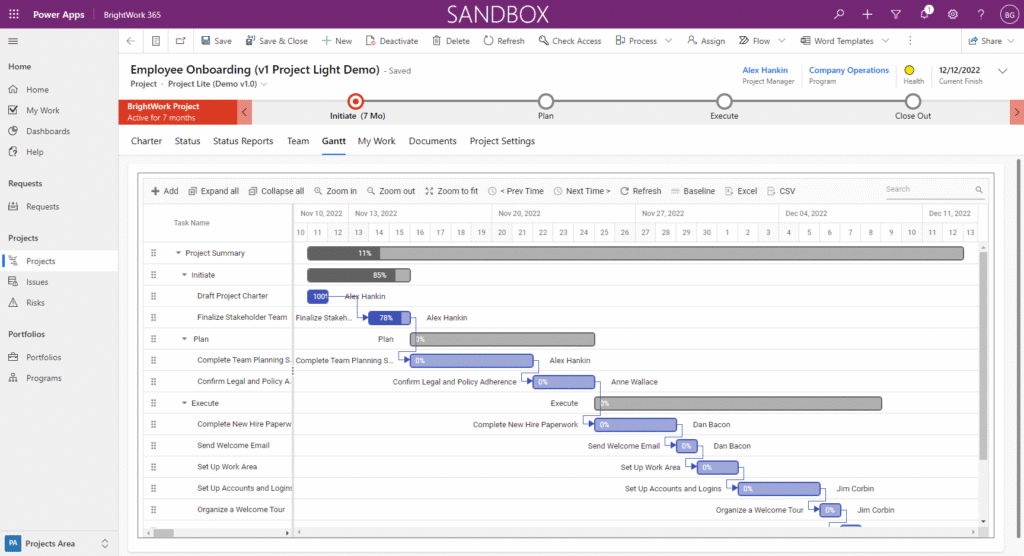Click the Delete trash icon
Viewport: 1024px width, 556px height.
[450, 41]
